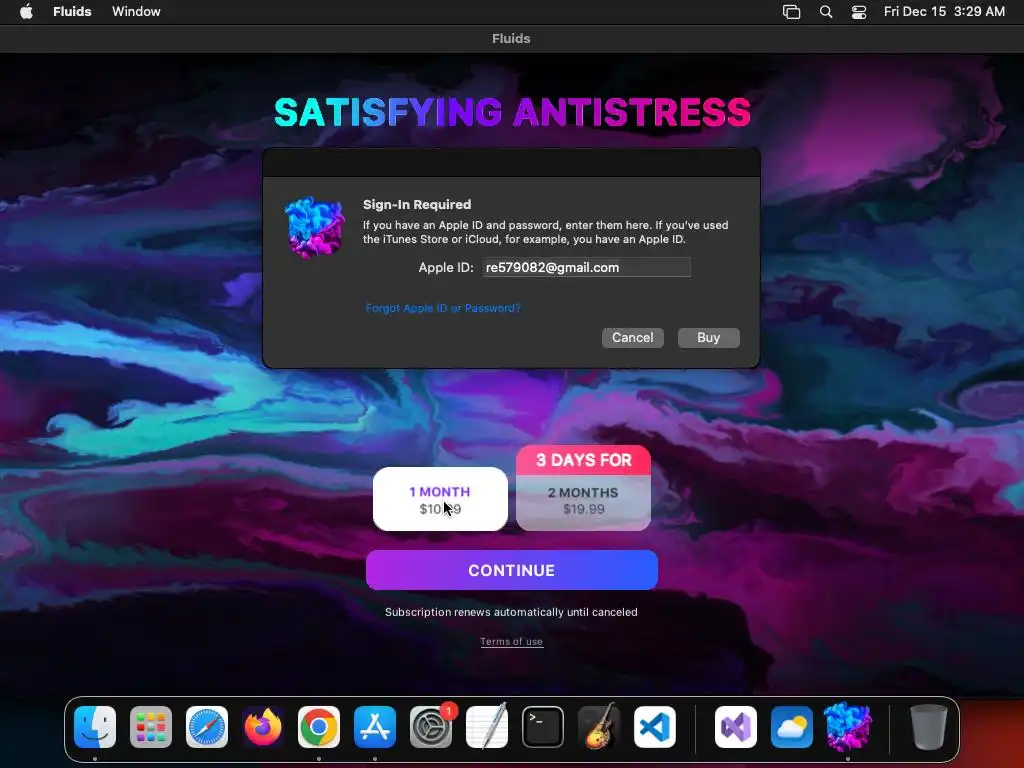1024x768 pixels.
Task: Launch Terminal from the dock
Action: point(543,727)
